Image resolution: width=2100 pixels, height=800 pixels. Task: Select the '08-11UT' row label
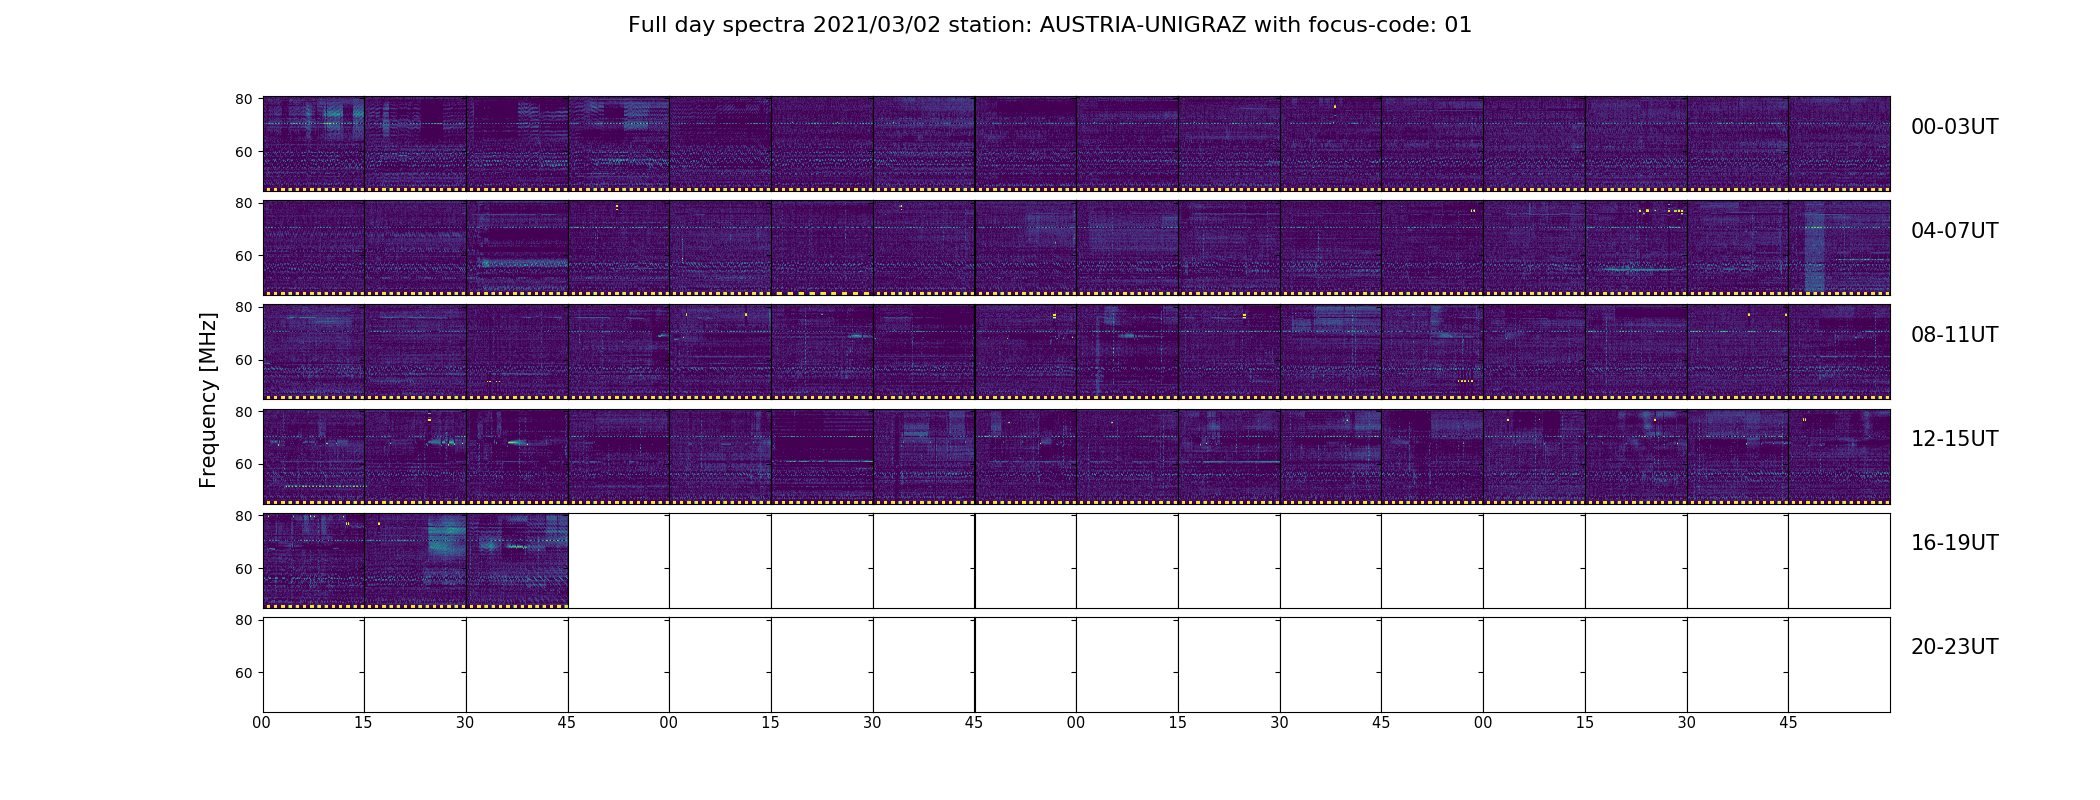click(x=1954, y=335)
